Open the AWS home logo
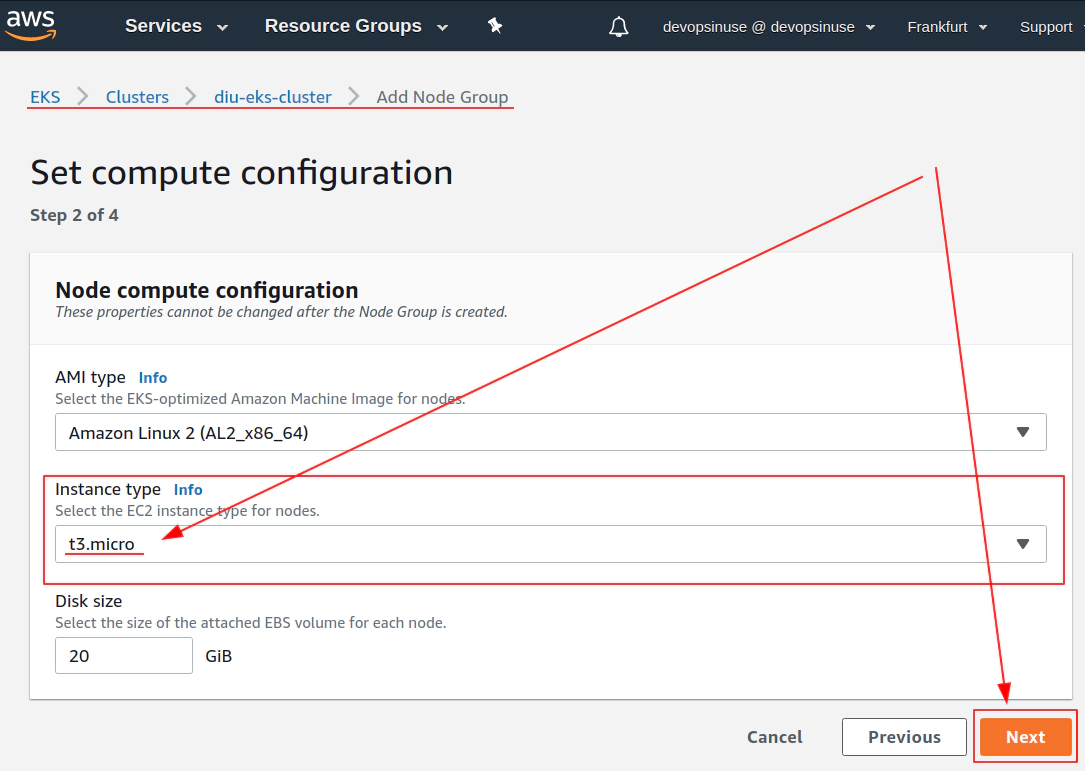The width and height of the screenshot is (1085, 771). [30, 25]
